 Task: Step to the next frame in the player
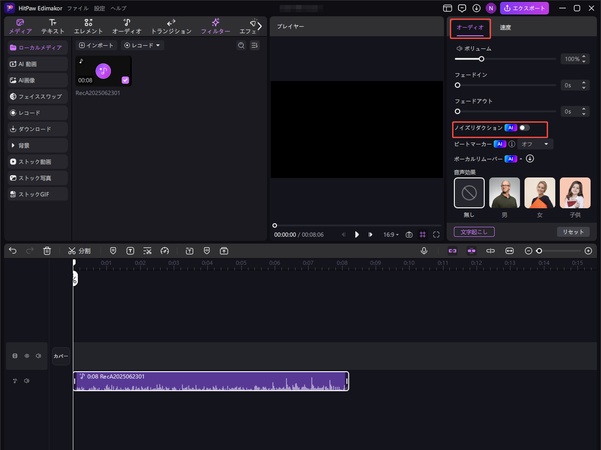point(370,235)
